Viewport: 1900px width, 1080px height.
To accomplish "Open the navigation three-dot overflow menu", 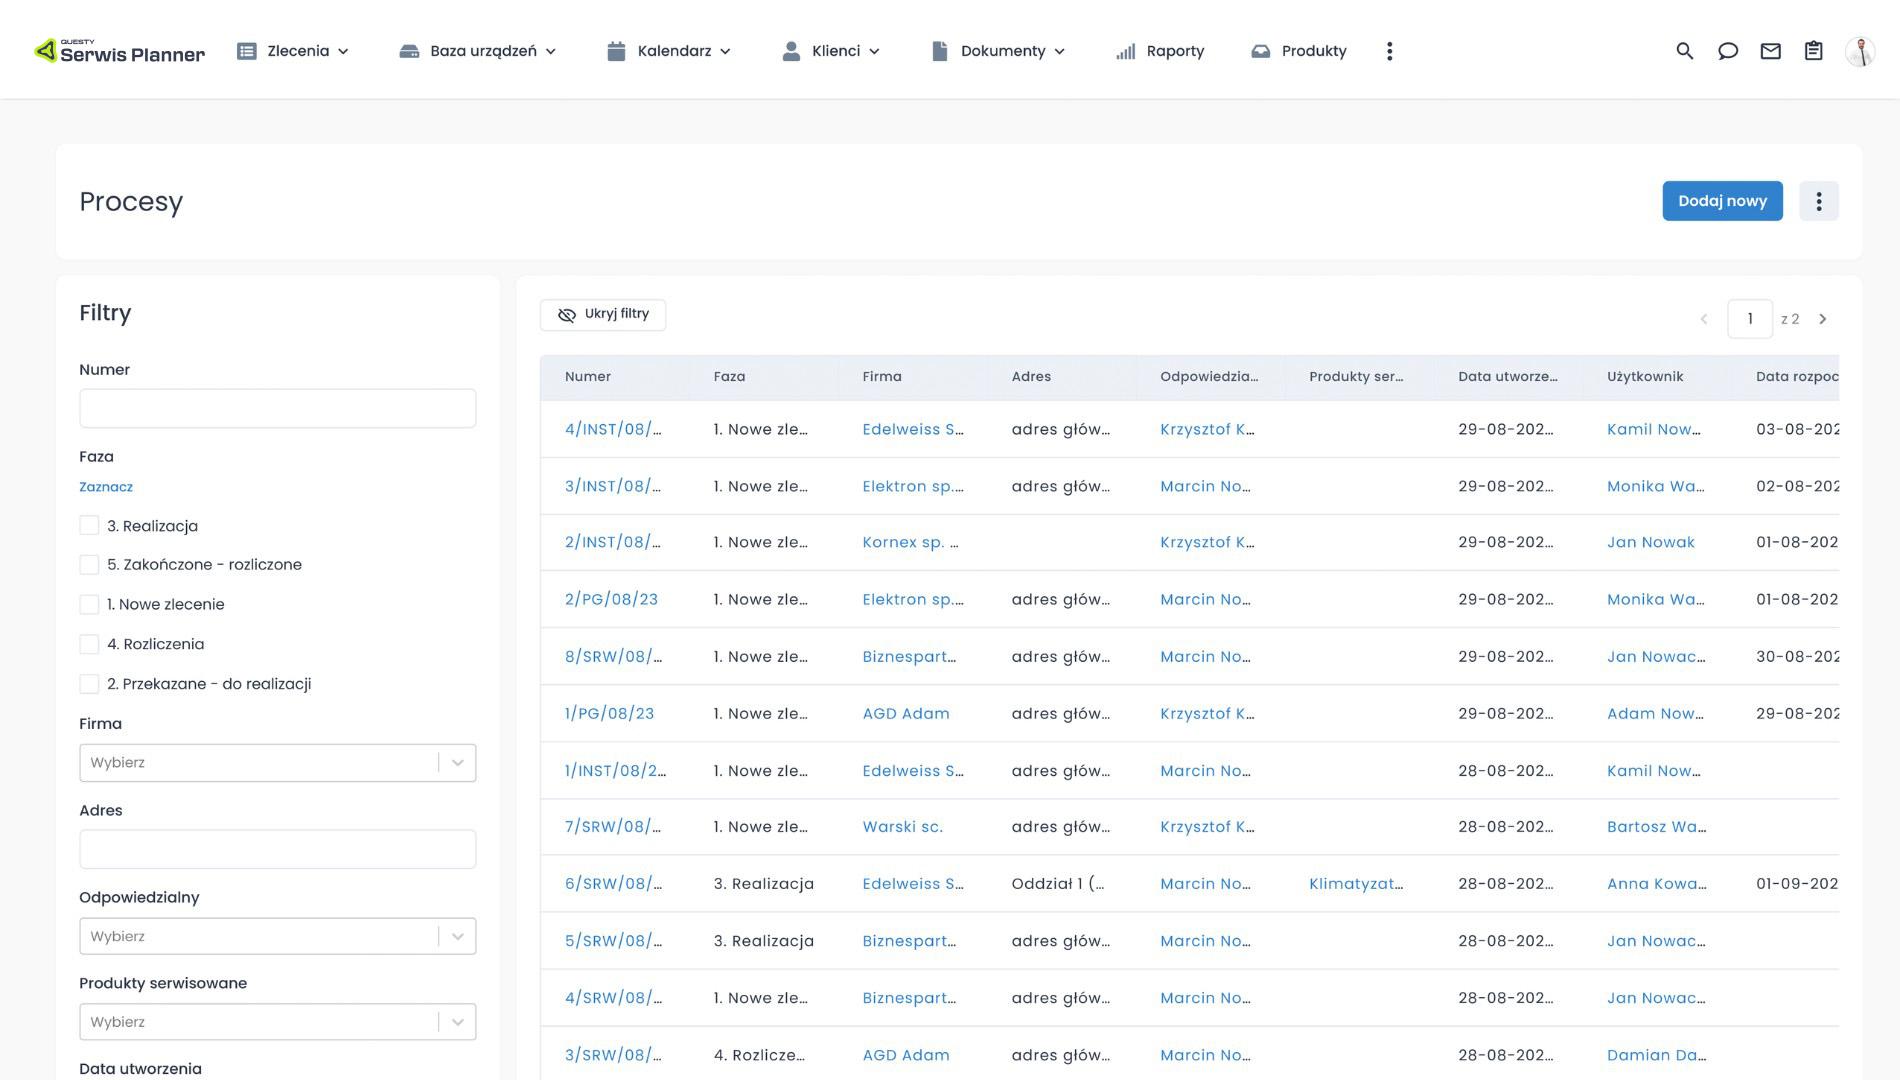I will click(1389, 51).
